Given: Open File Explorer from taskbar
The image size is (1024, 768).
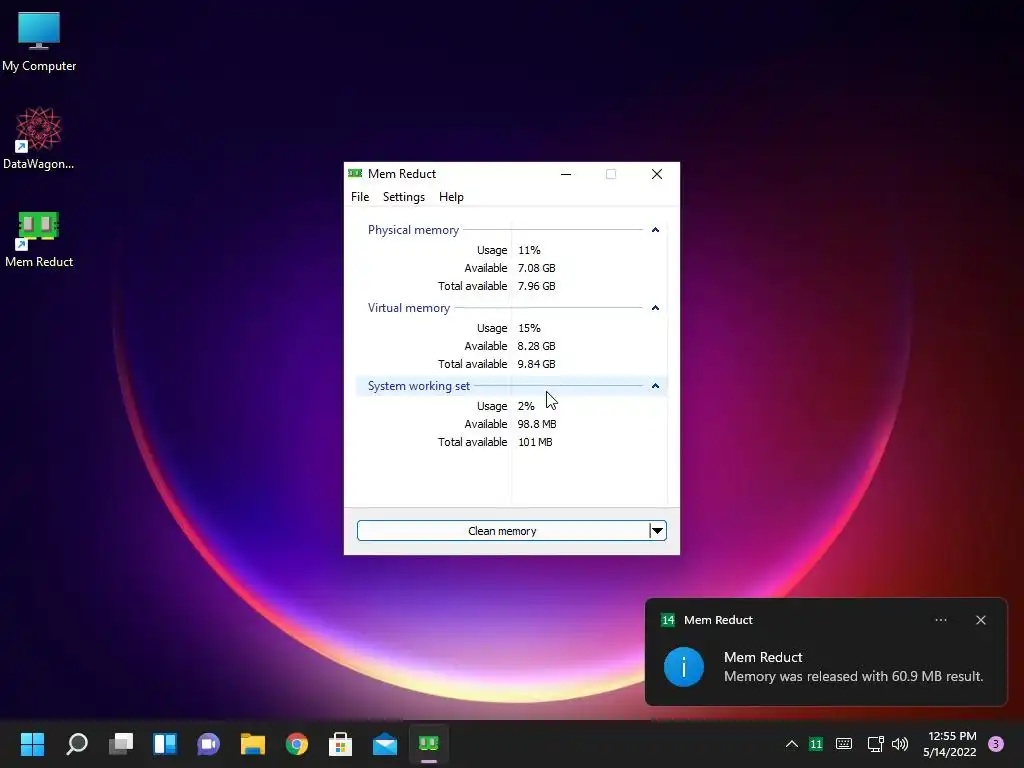Looking at the screenshot, I should click(x=253, y=744).
